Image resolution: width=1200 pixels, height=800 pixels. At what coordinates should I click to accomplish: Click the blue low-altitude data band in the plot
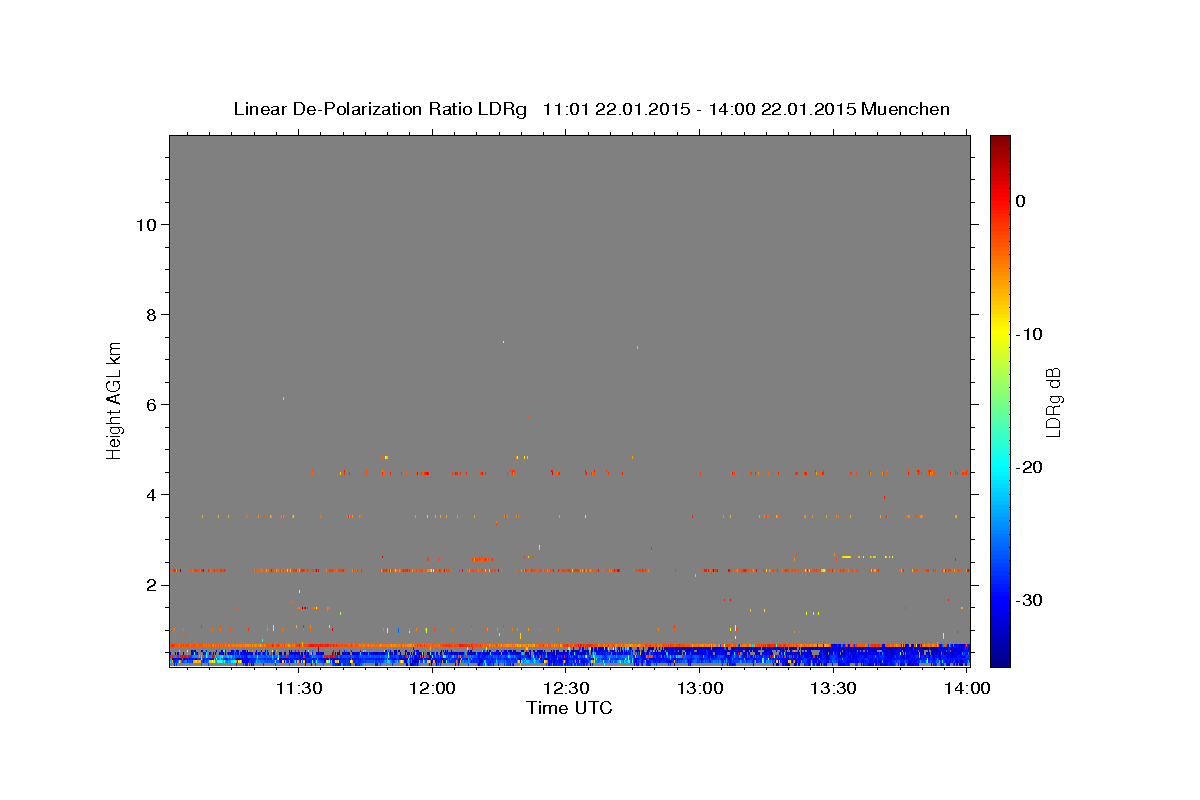[x=569, y=656]
